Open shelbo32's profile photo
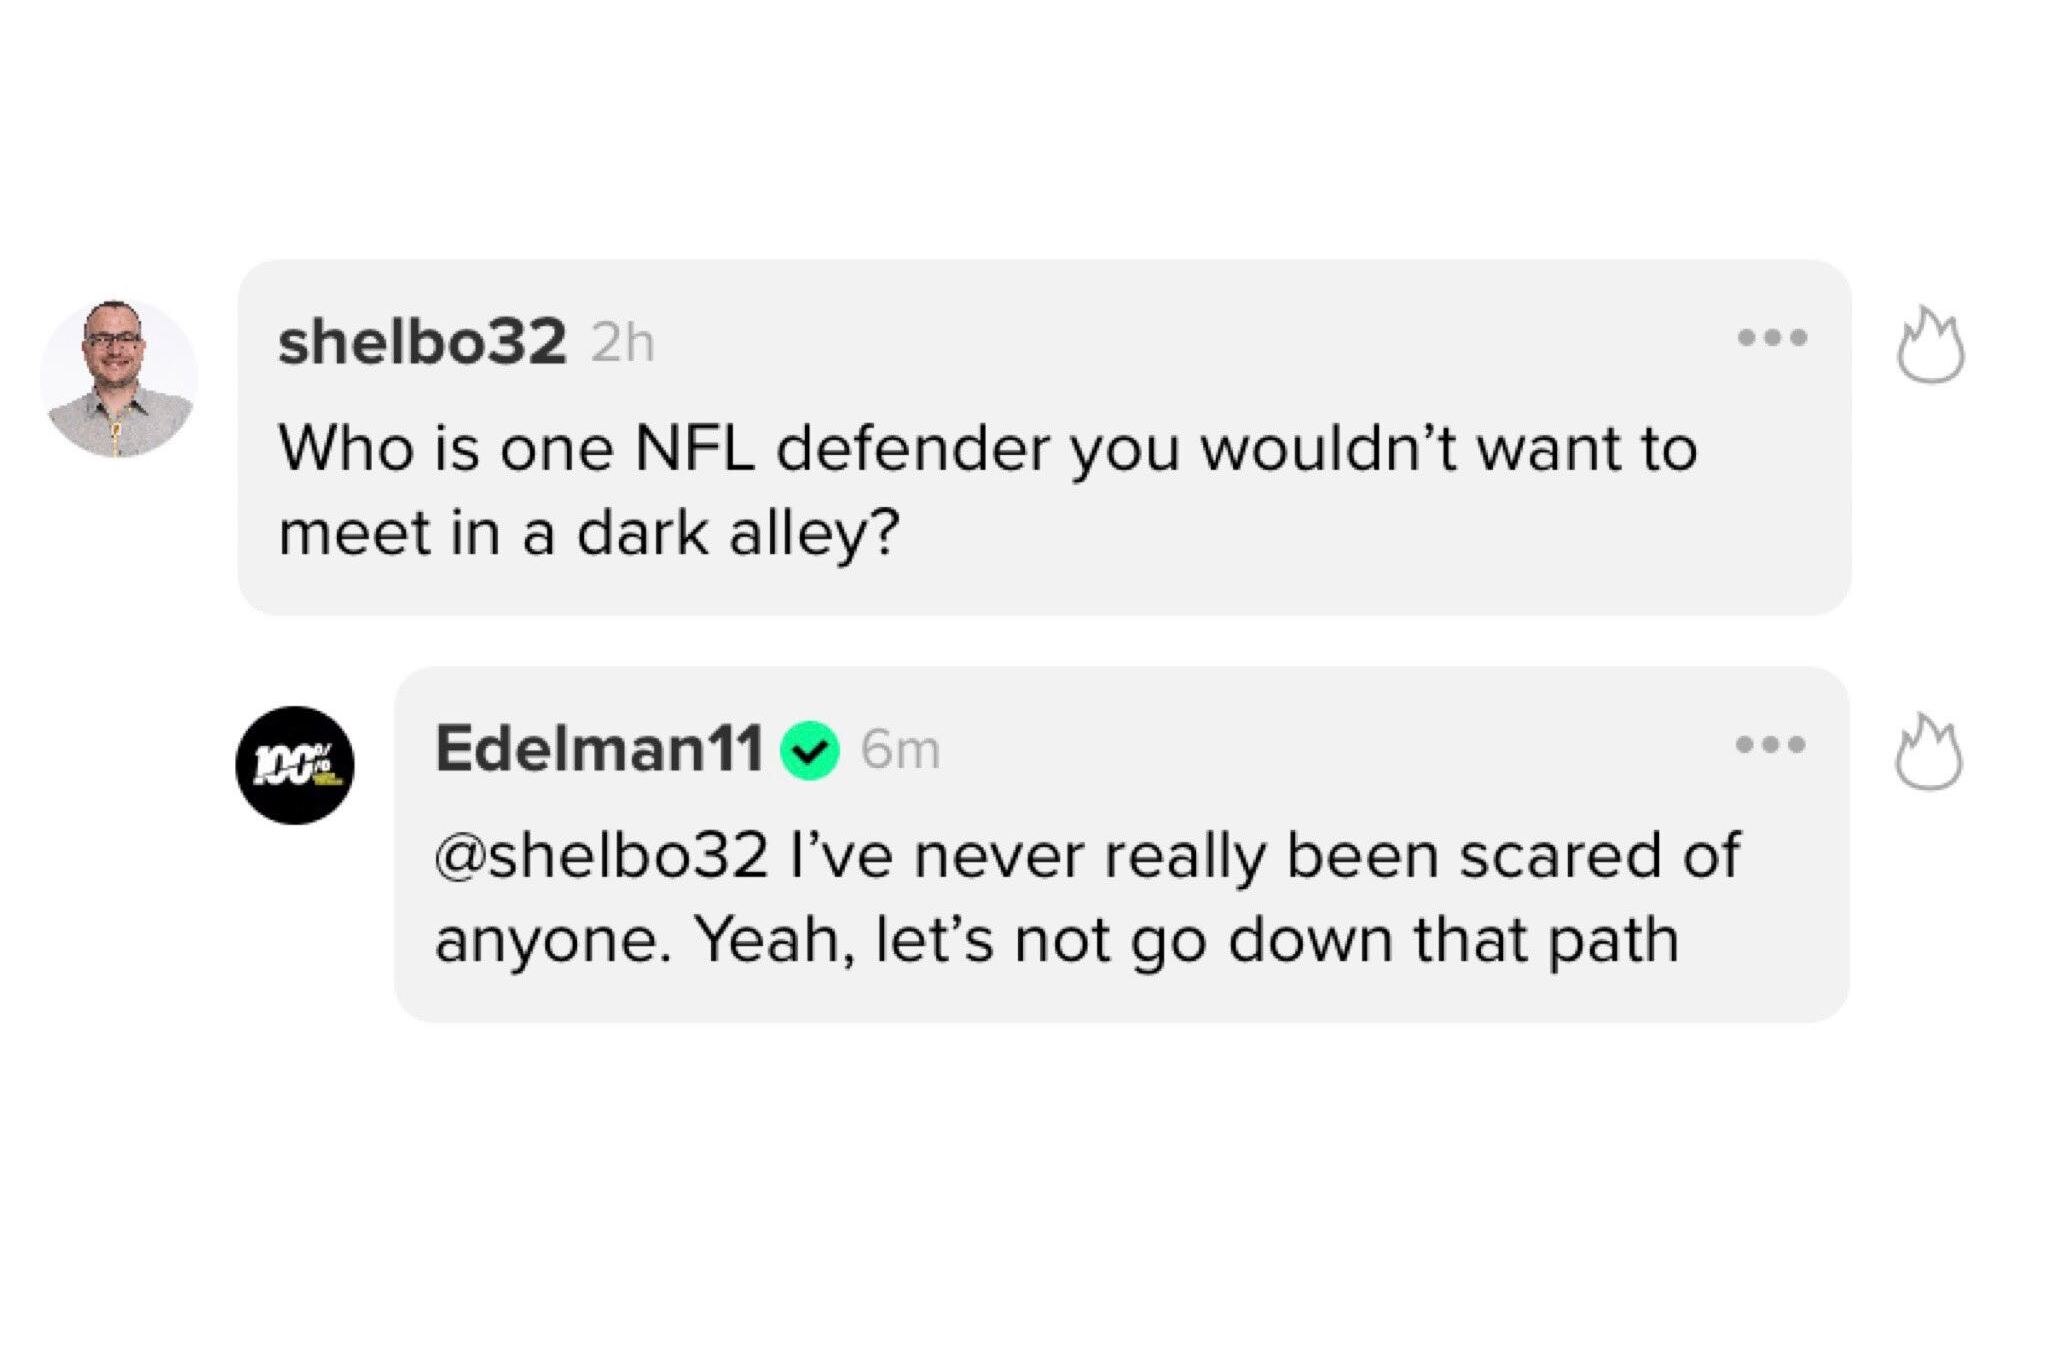 pyautogui.click(x=119, y=379)
